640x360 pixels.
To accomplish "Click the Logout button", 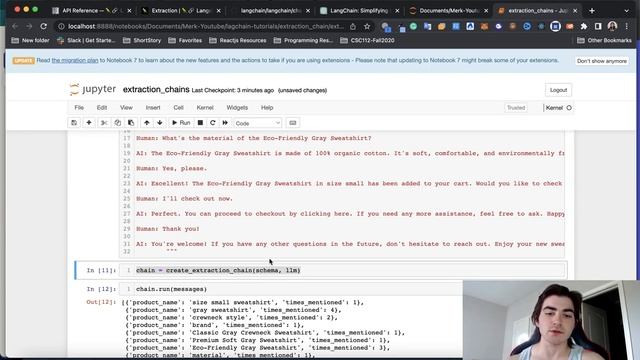I will tap(558, 90).
